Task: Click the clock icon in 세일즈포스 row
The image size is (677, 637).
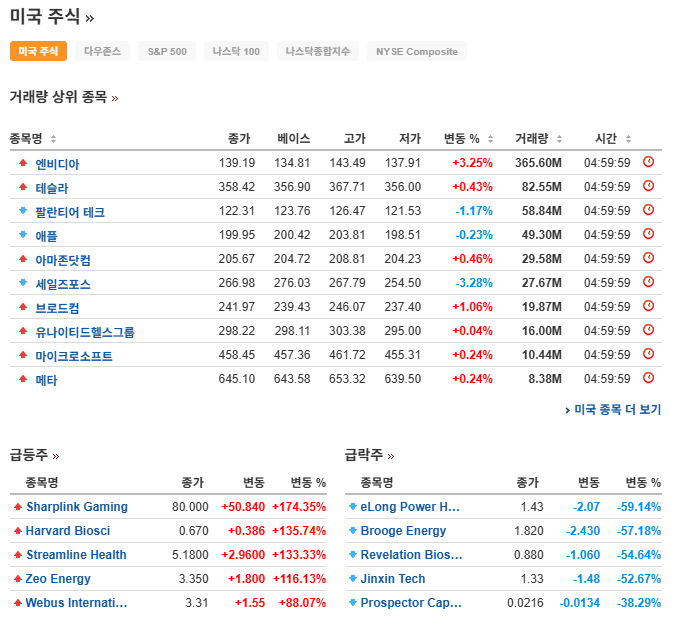Action: 648,282
